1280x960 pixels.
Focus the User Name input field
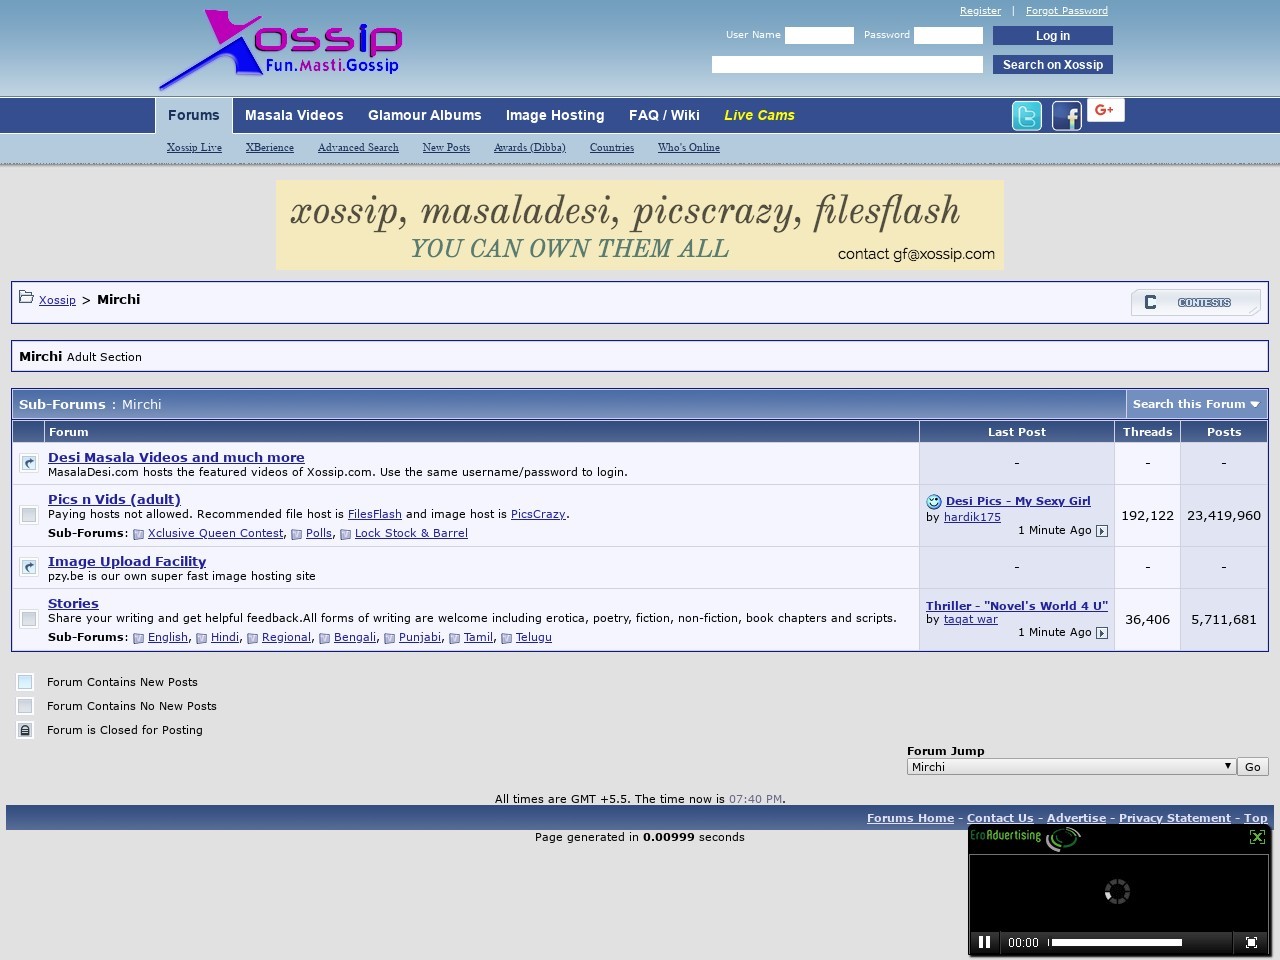coord(819,35)
